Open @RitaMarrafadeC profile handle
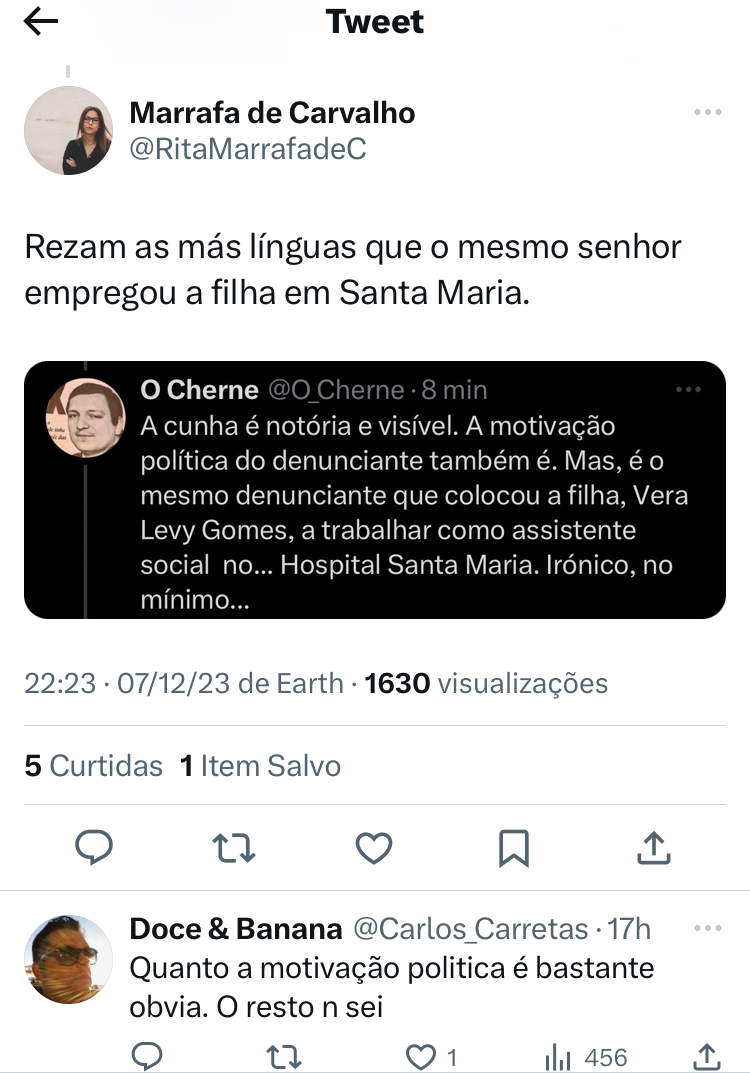The height and width of the screenshot is (1073, 750). pos(248,149)
